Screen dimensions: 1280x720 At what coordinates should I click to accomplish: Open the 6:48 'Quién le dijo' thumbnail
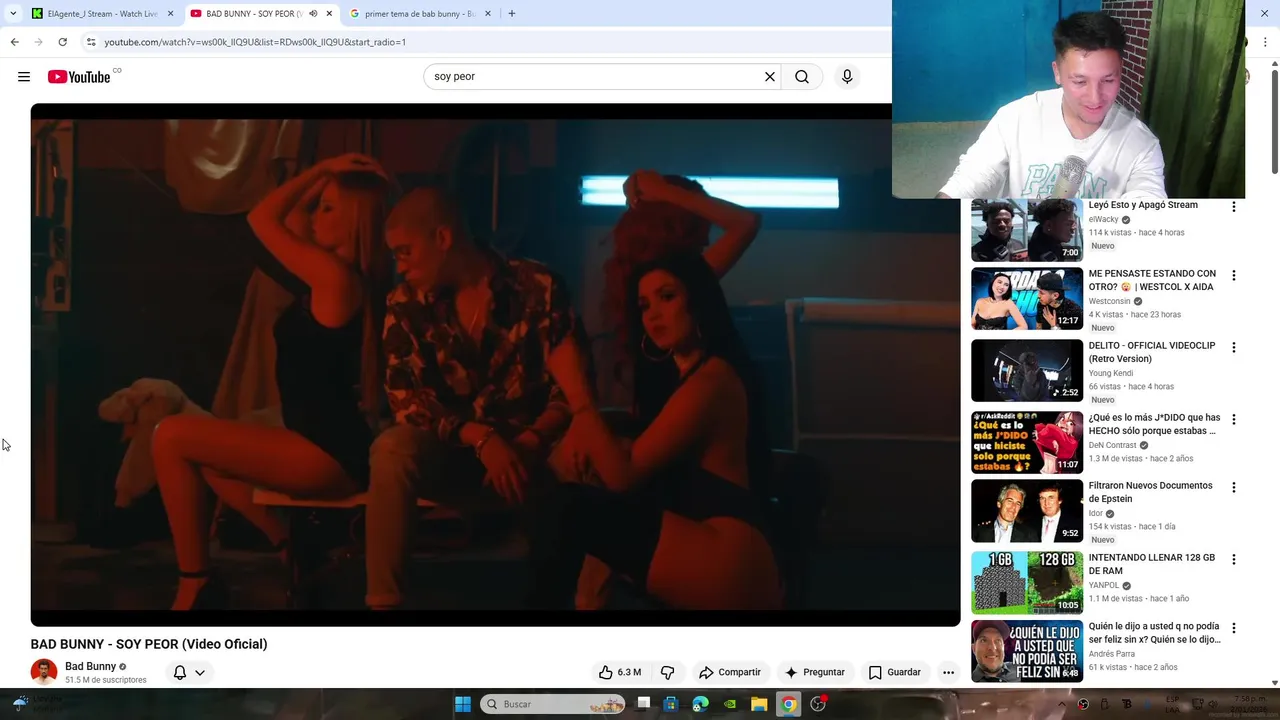(x=1027, y=651)
